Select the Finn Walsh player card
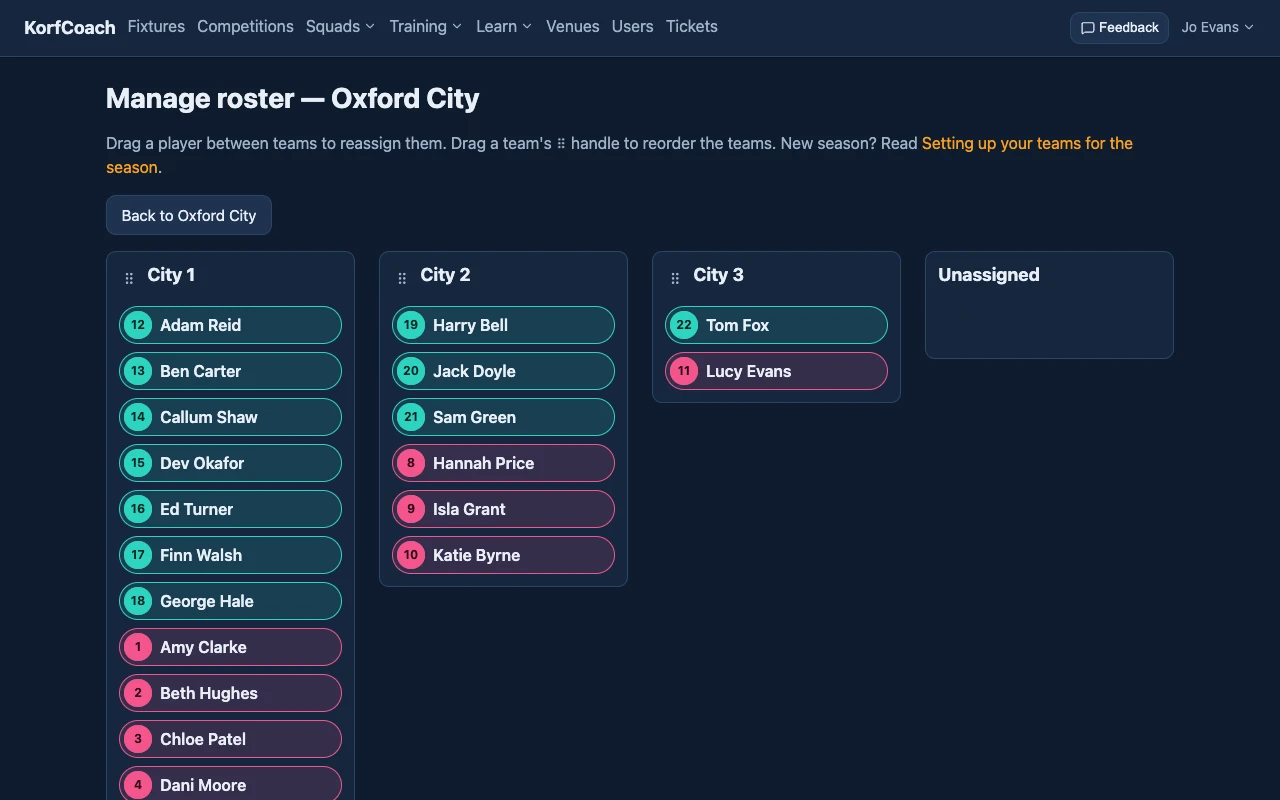Viewport: 1280px width, 800px height. 230,555
